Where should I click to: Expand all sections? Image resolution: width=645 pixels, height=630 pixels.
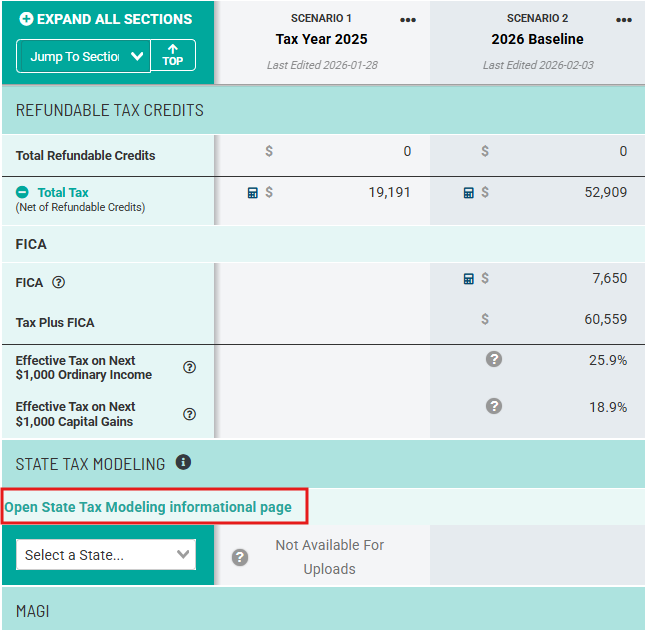106,19
